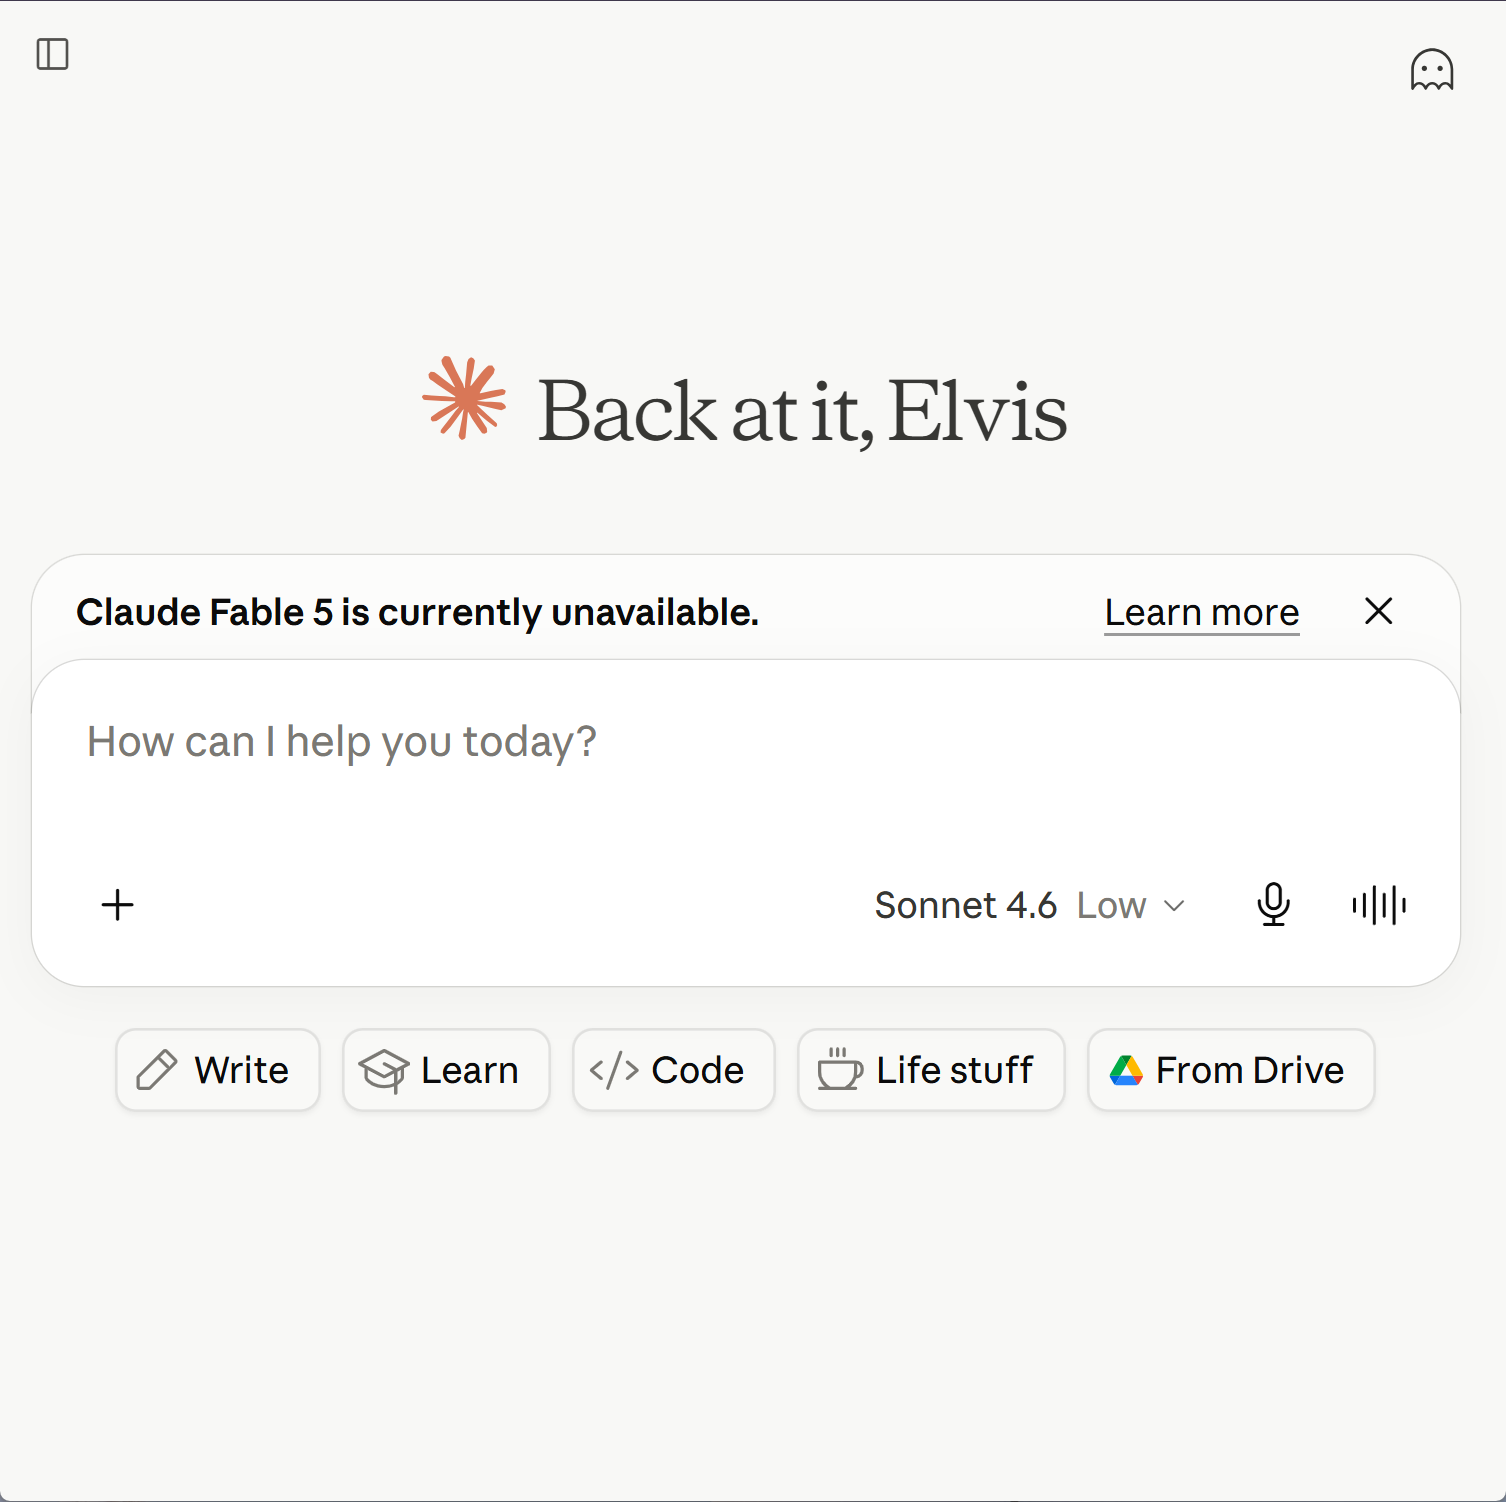Dismiss the Claude Fable 5 unavailable banner
1506x1502 pixels.
pos(1378,611)
